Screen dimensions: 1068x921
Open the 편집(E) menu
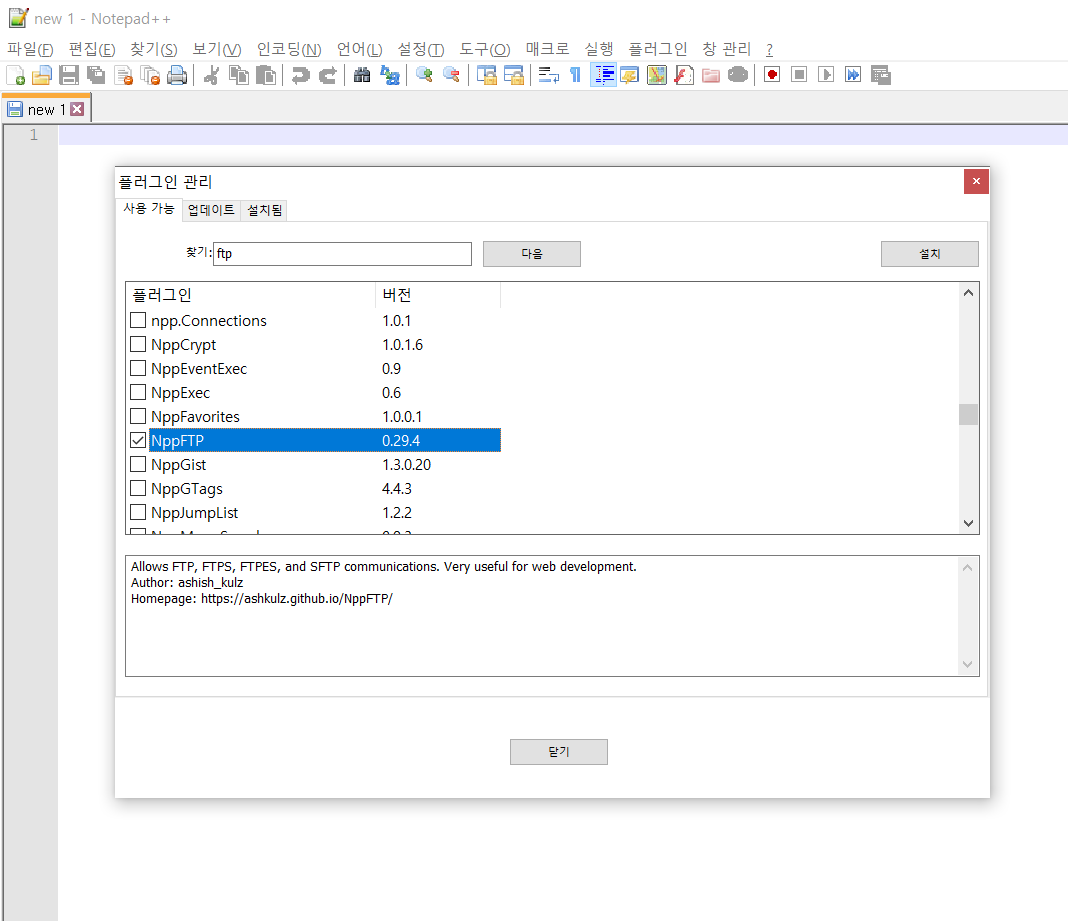(92, 50)
